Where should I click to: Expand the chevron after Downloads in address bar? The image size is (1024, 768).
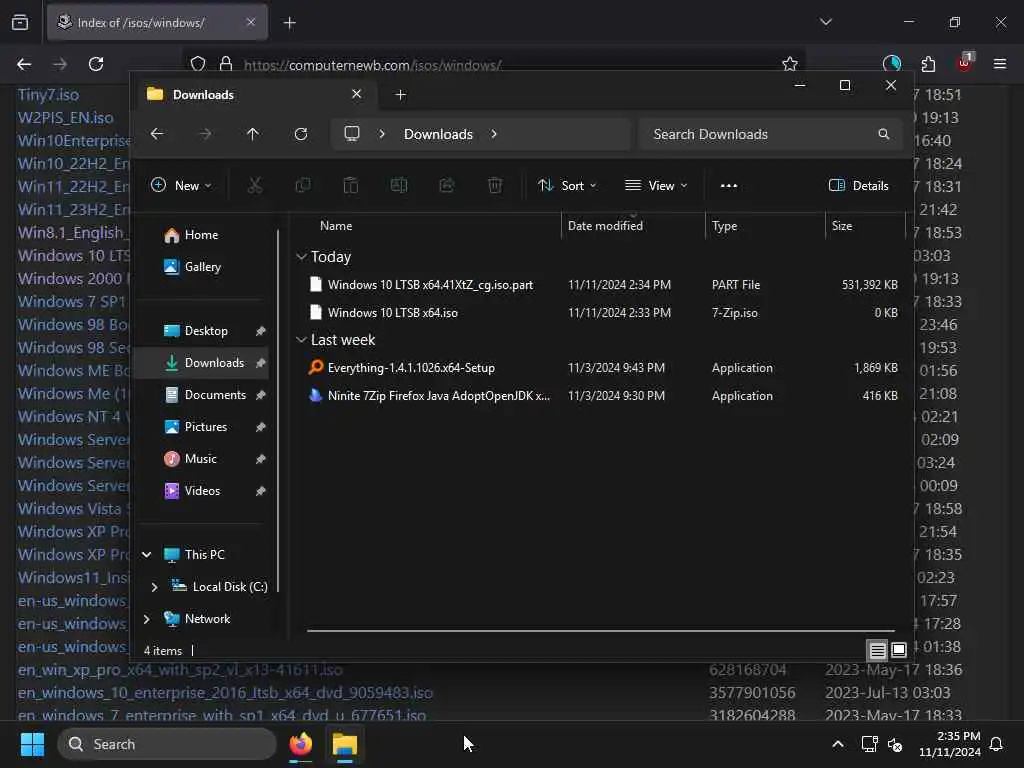[x=494, y=134]
